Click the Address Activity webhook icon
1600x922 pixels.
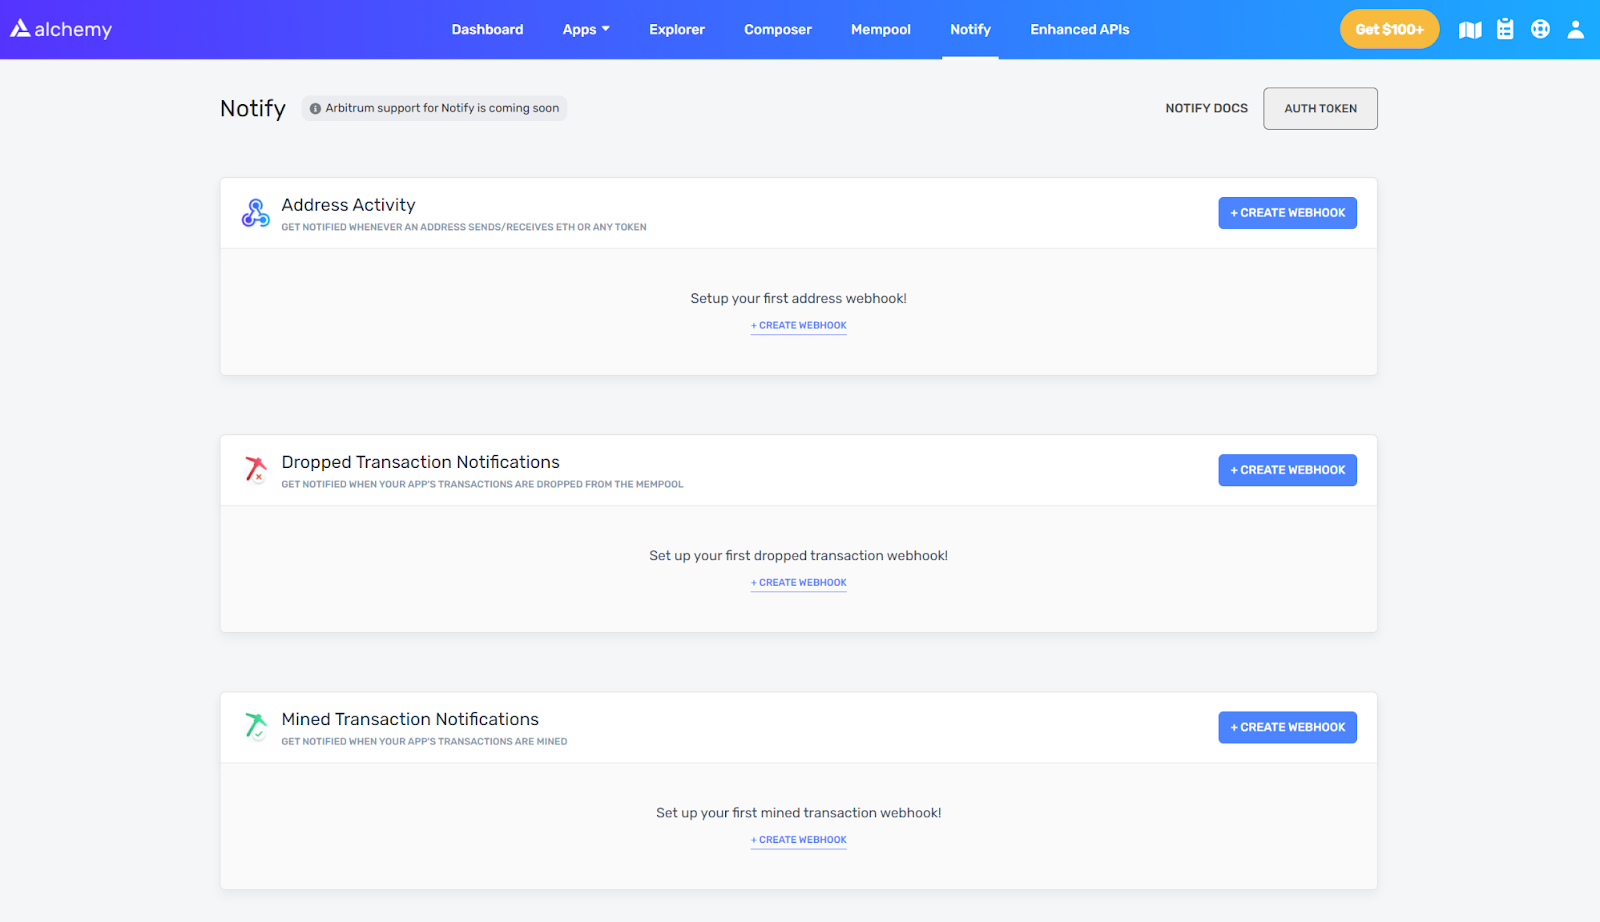(x=256, y=213)
